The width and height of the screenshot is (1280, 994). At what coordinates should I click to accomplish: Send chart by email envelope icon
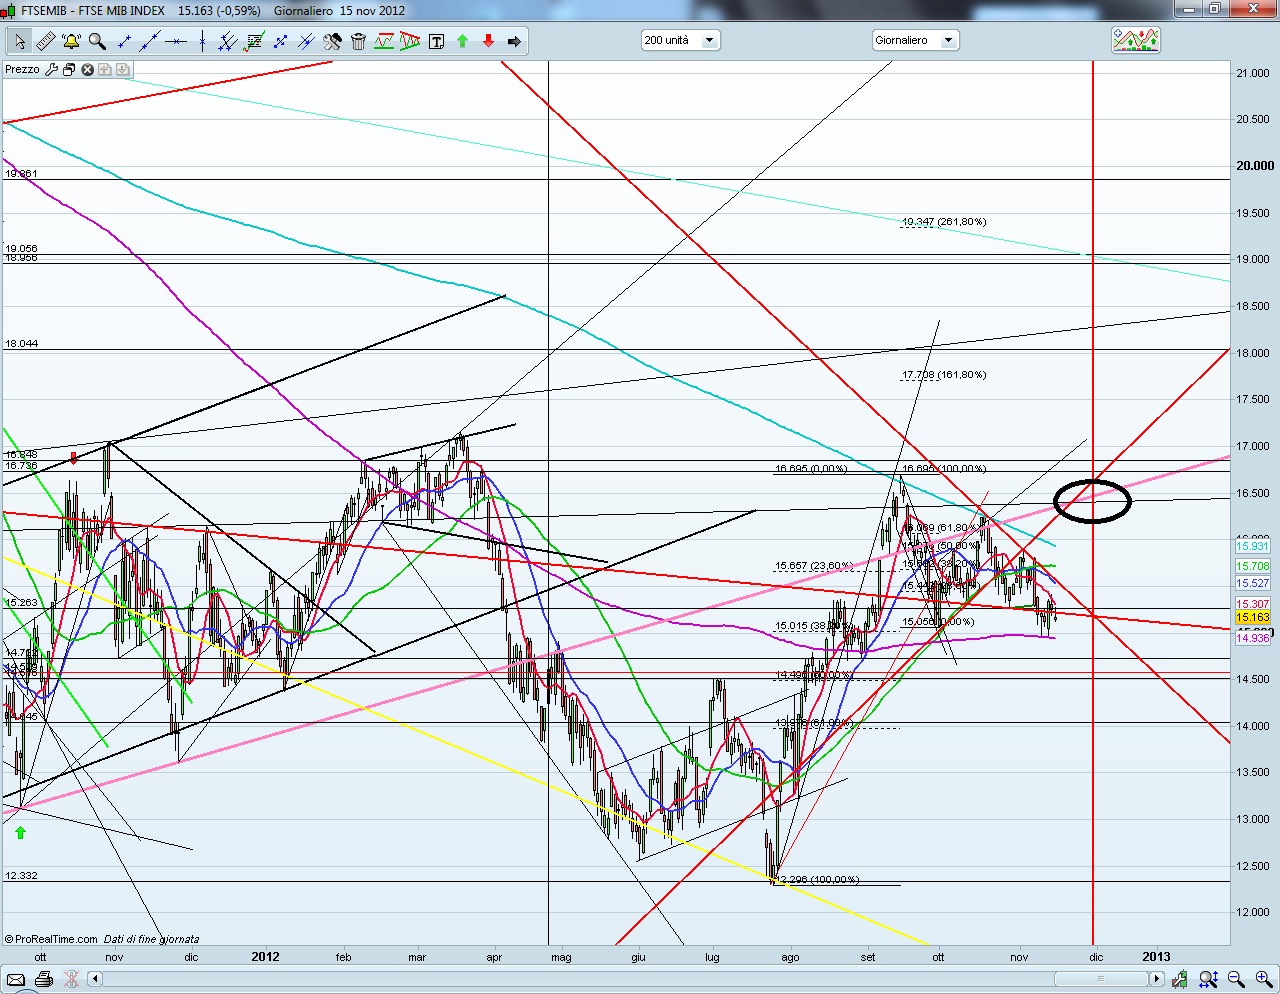click(16, 979)
